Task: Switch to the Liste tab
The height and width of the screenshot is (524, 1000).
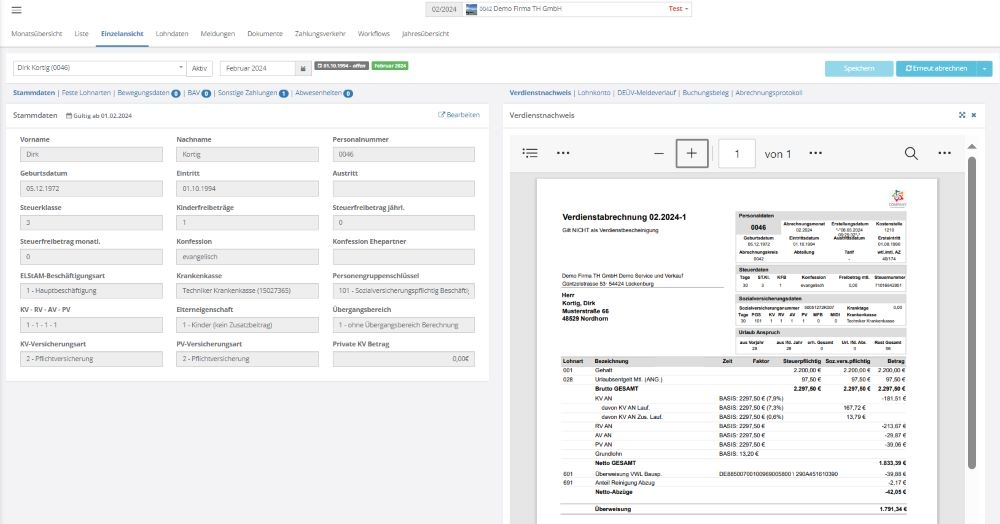Action: coord(82,34)
